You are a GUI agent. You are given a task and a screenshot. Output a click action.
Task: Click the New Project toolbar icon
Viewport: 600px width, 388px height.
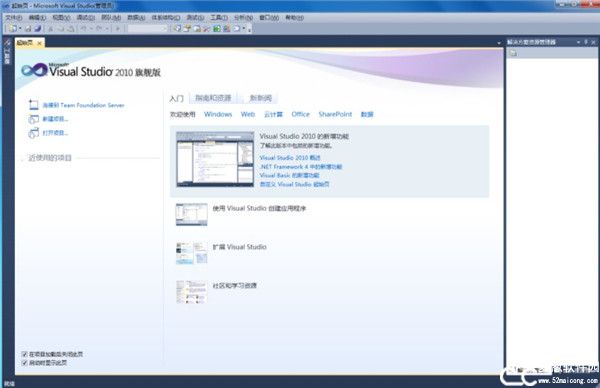12,28
